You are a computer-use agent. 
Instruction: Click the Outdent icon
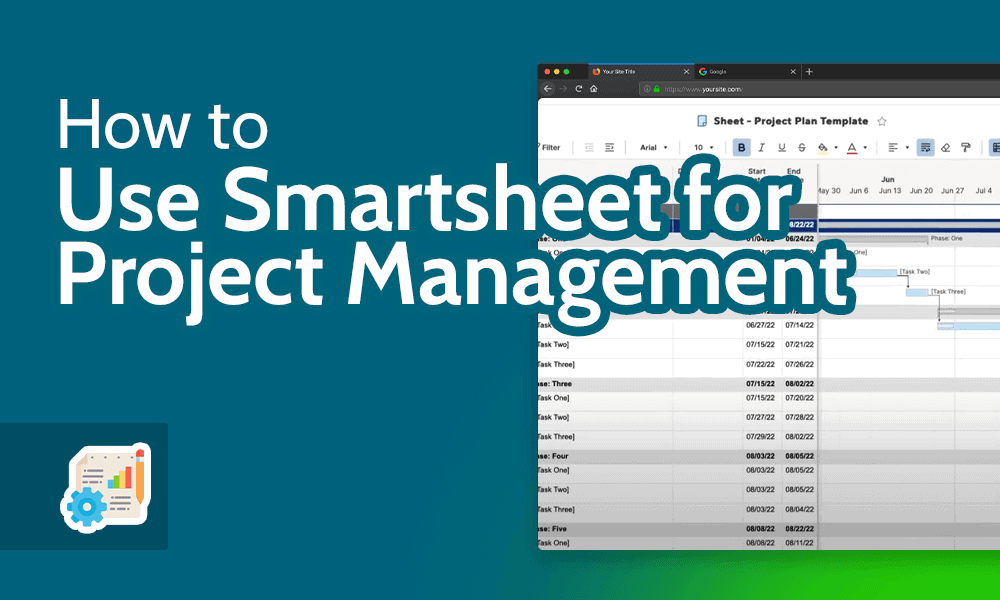click(x=589, y=147)
